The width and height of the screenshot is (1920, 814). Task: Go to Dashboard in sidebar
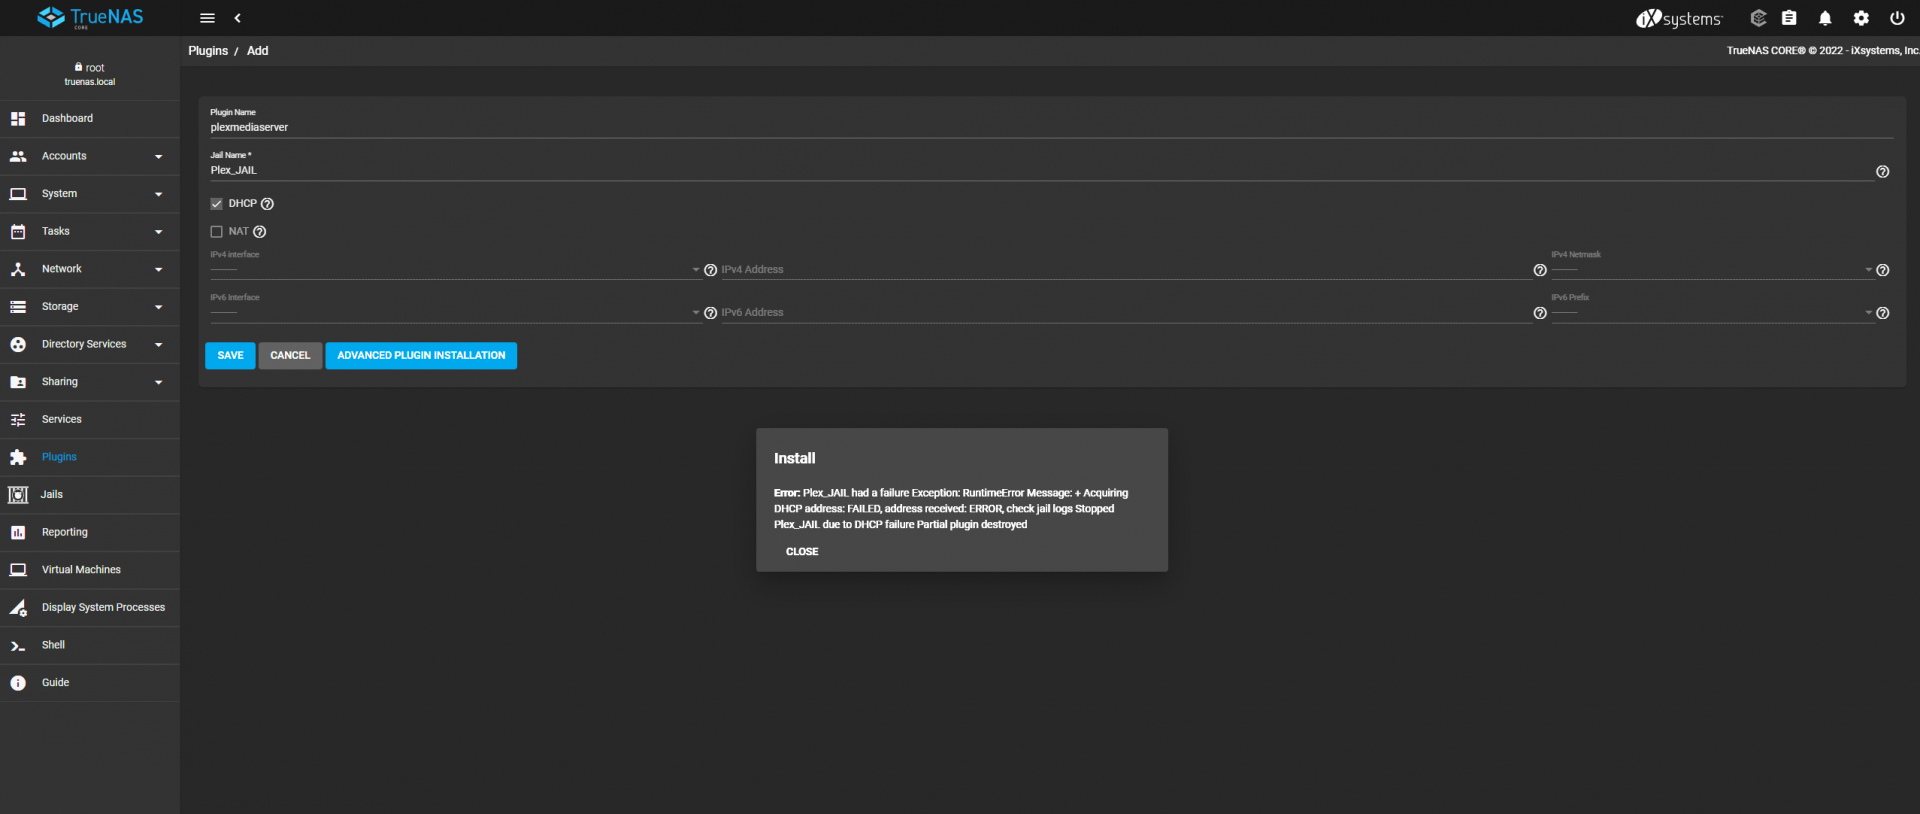tap(67, 119)
